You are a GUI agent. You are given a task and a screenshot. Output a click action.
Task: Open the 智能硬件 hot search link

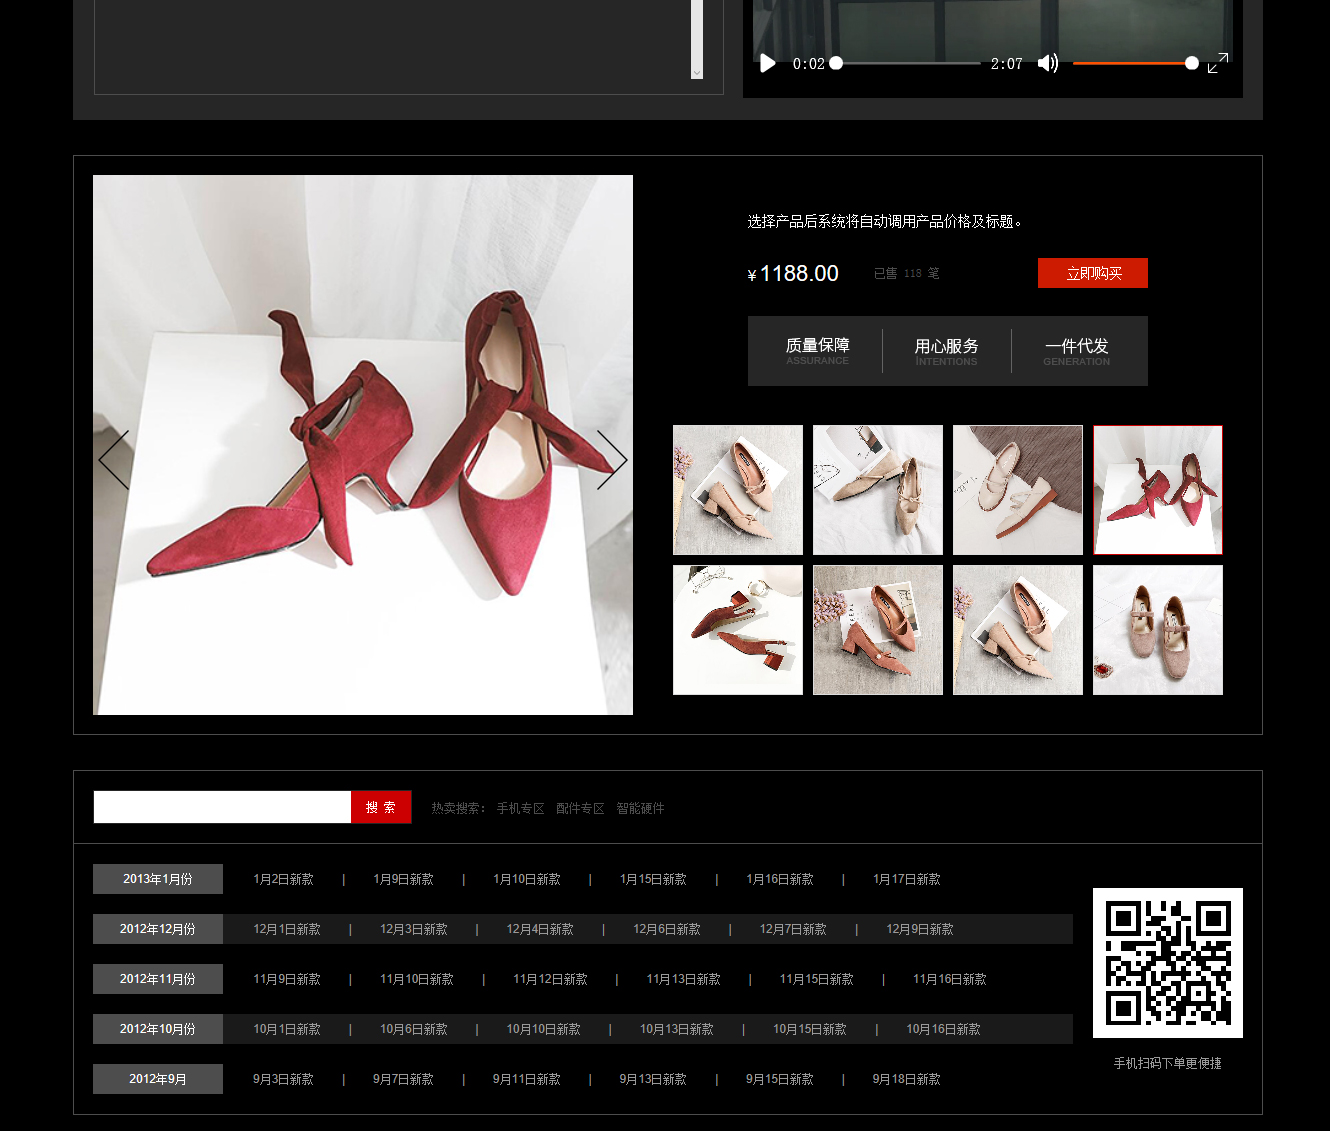(640, 808)
